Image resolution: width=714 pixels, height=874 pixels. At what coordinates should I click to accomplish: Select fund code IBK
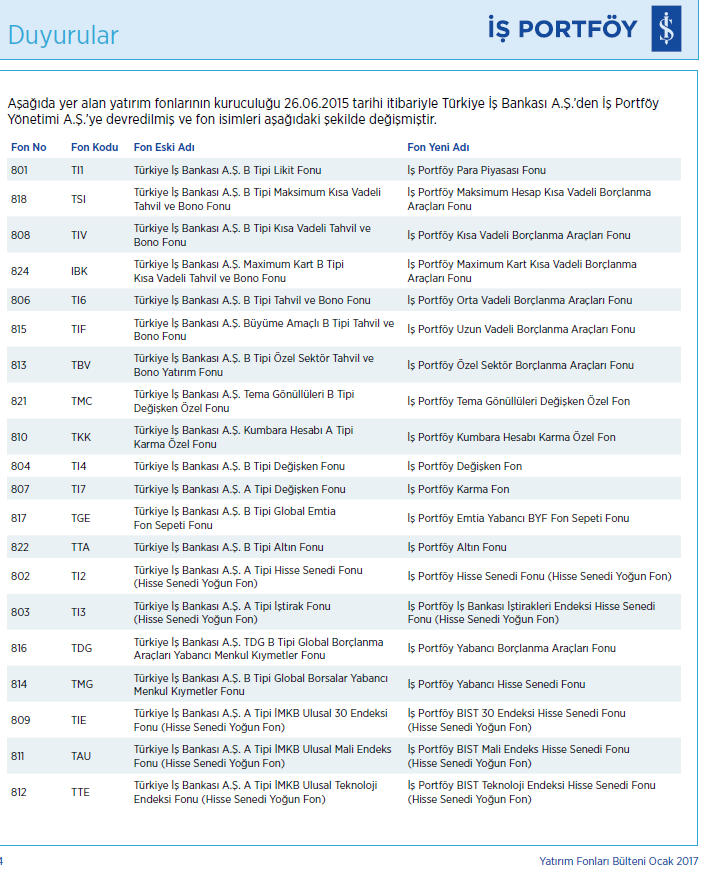click(79, 271)
